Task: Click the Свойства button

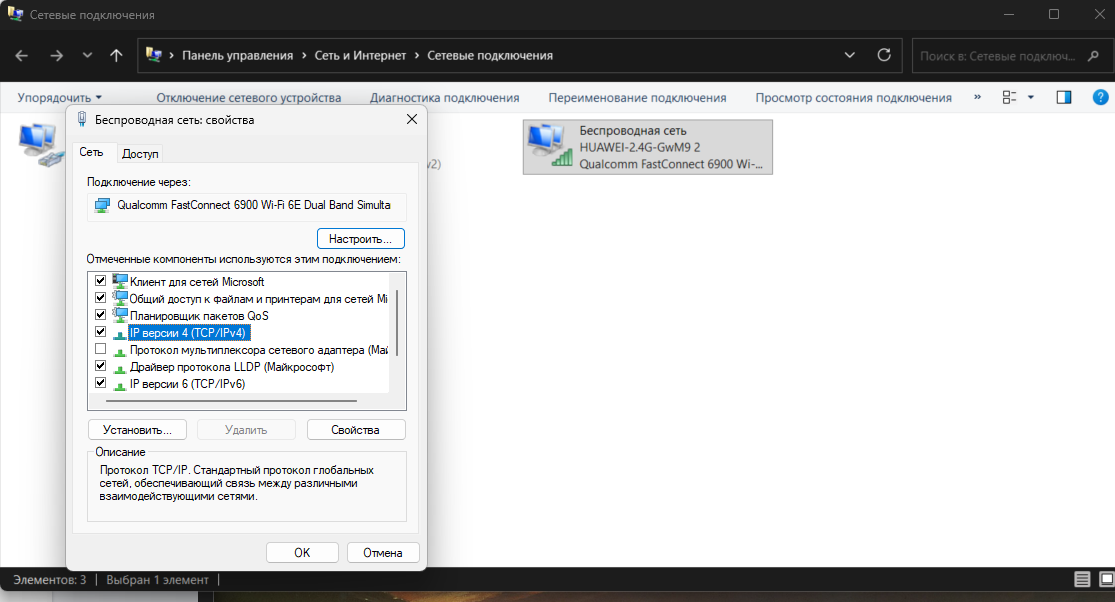Action: [356, 430]
